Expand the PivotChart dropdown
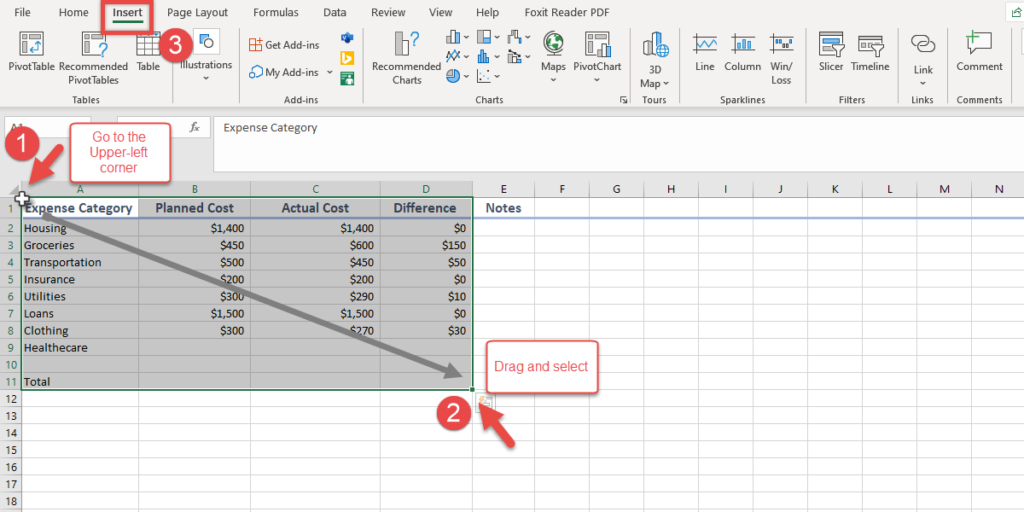The image size is (1024, 512). [x=597, y=80]
